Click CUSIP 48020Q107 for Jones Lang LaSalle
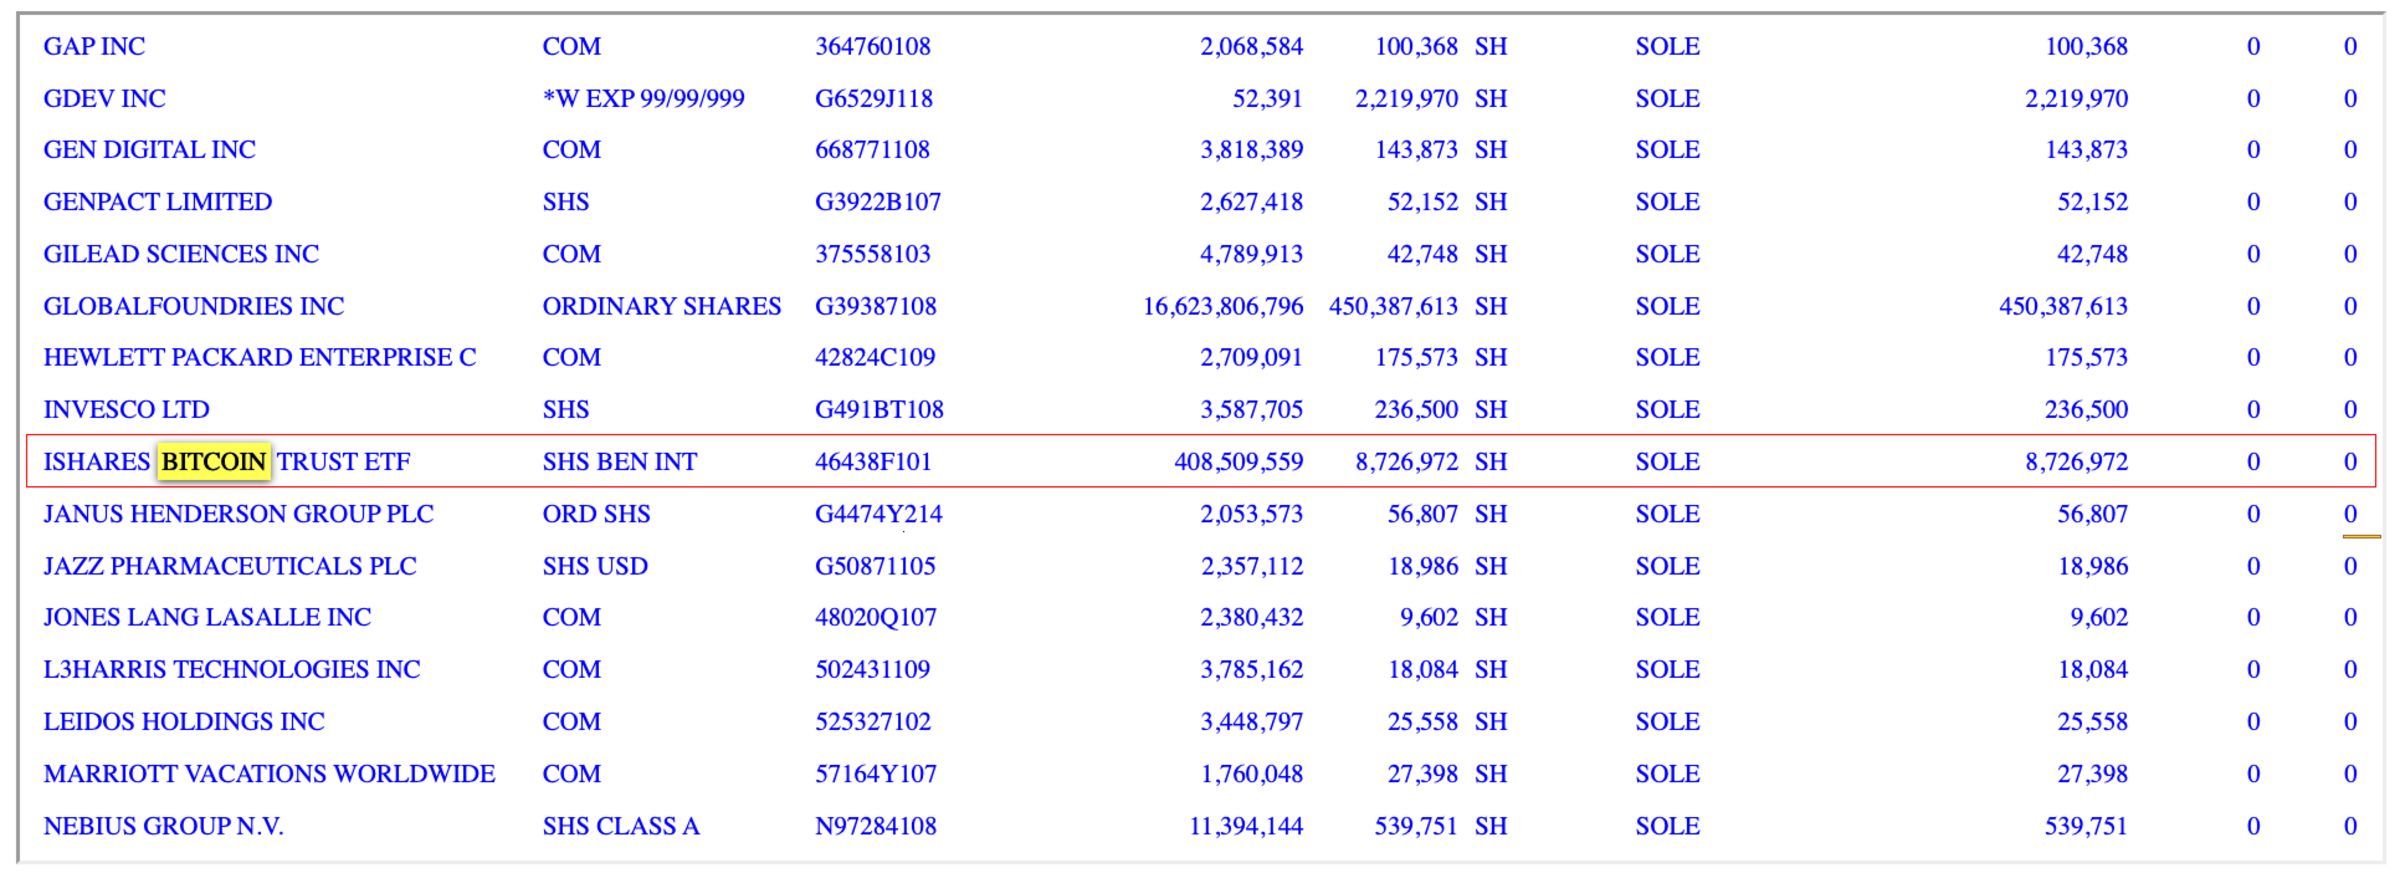Viewport: 2400px width, 878px height. point(875,618)
